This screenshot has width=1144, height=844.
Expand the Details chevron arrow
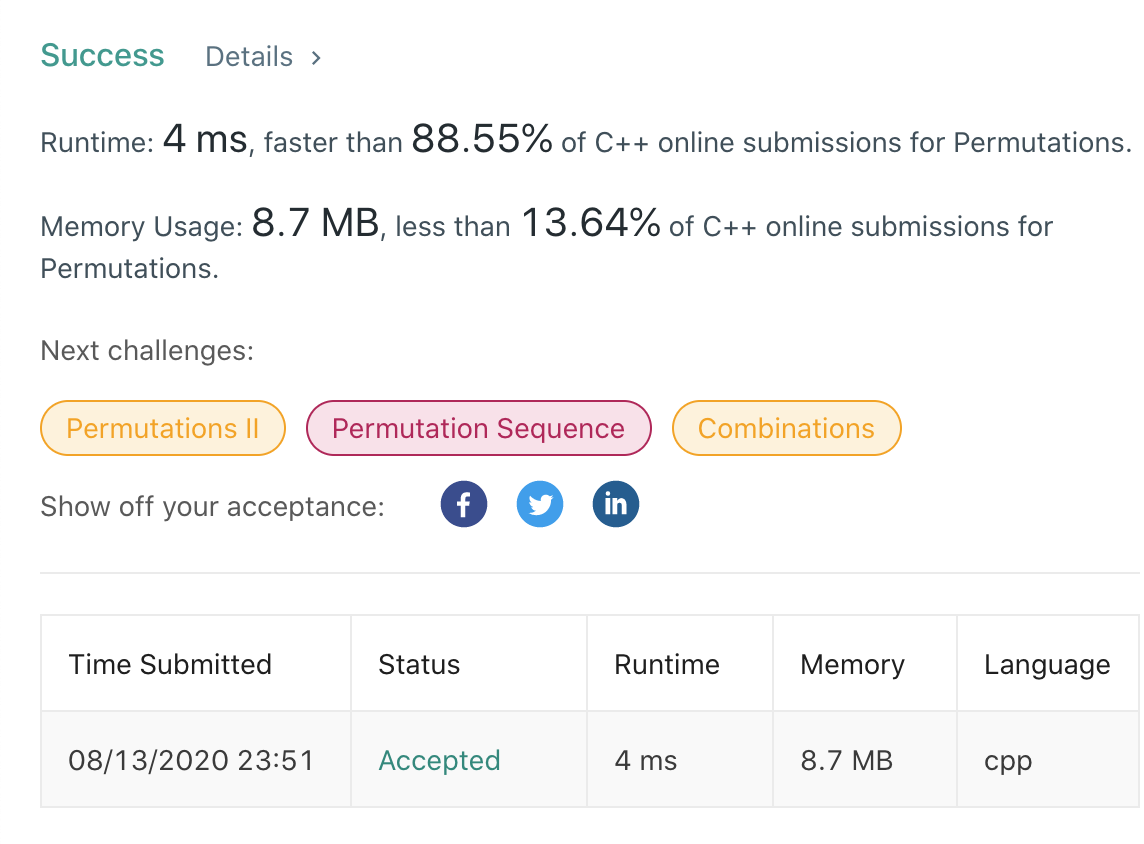pos(315,57)
